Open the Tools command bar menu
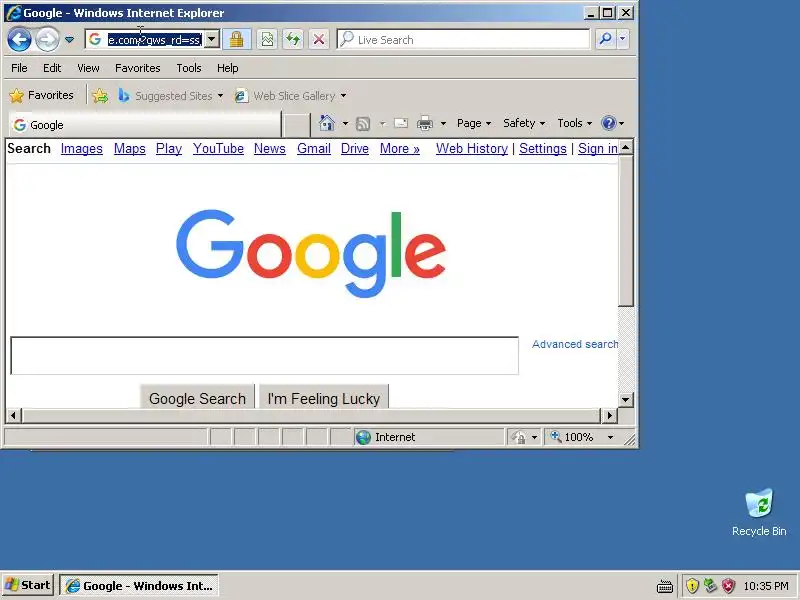Viewport: 800px width, 600px height. [574, 123]
